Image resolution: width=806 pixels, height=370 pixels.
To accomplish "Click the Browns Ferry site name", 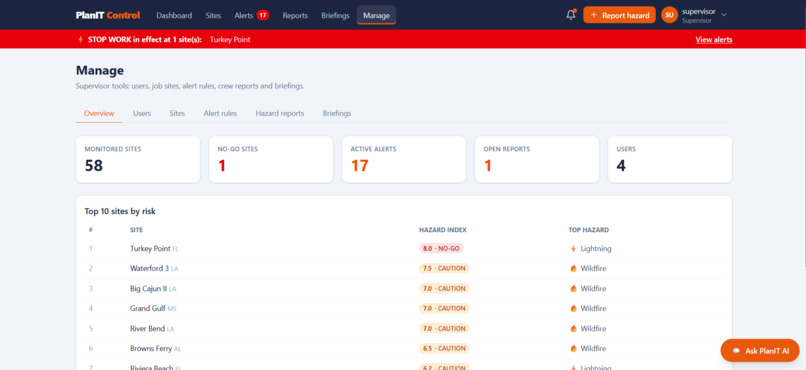I will [151, 348].
